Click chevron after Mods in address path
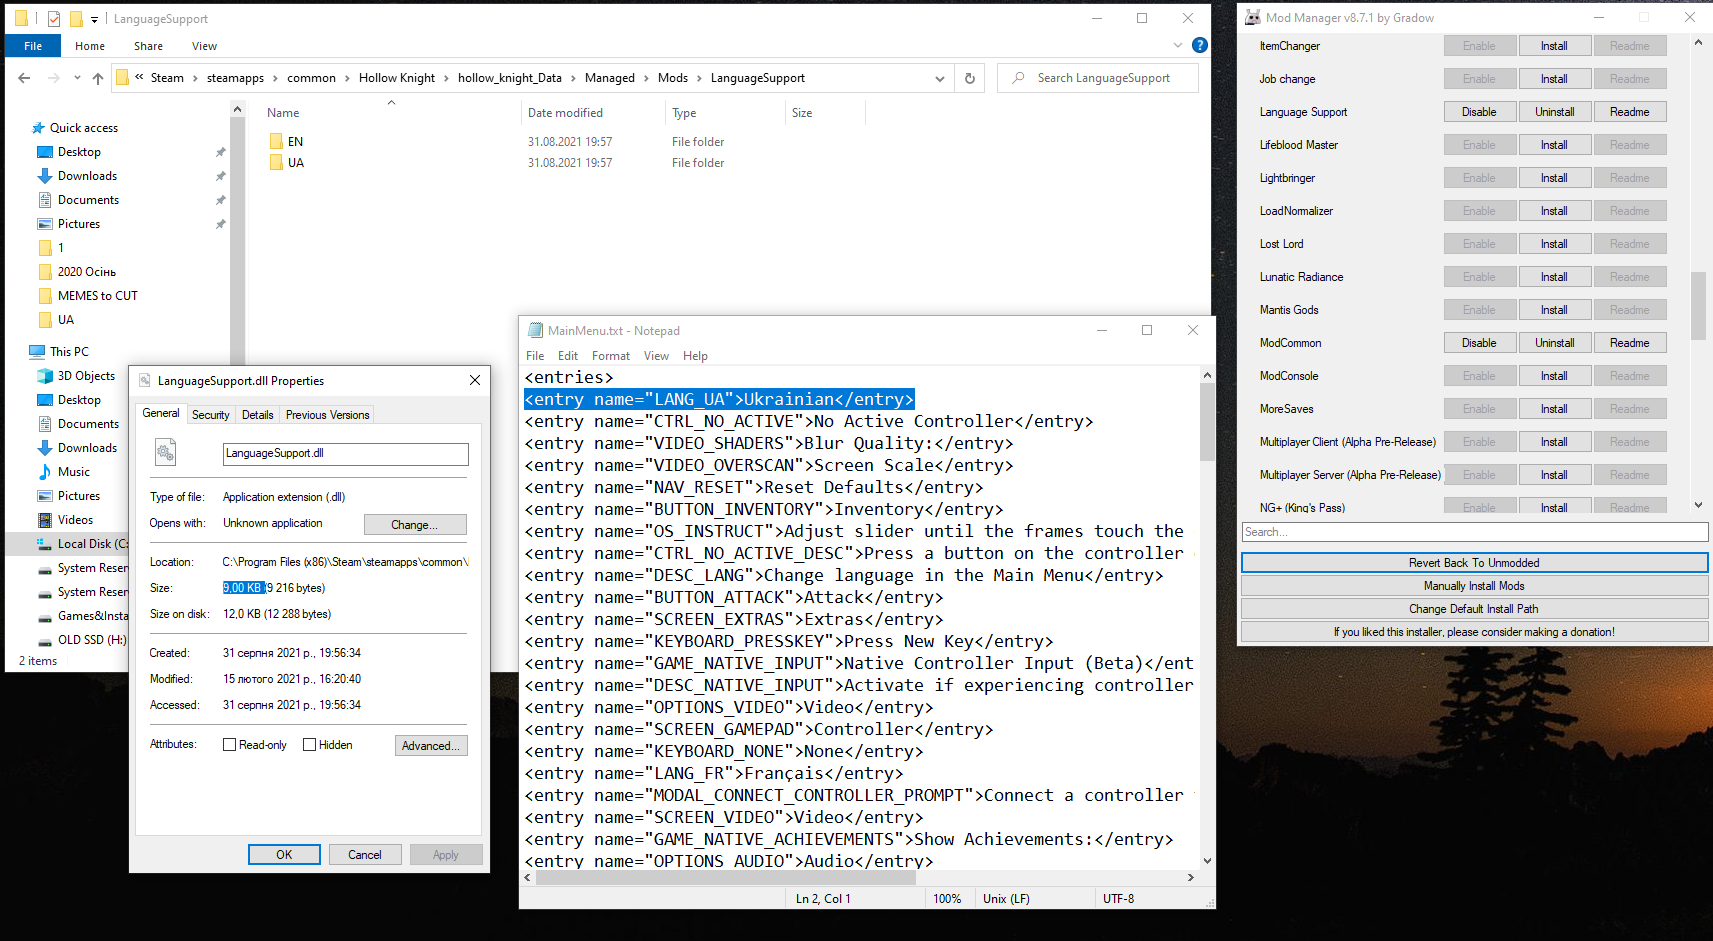Image resolution: width=1713 pixels, height=941 pixels. [x=699, y=78]
